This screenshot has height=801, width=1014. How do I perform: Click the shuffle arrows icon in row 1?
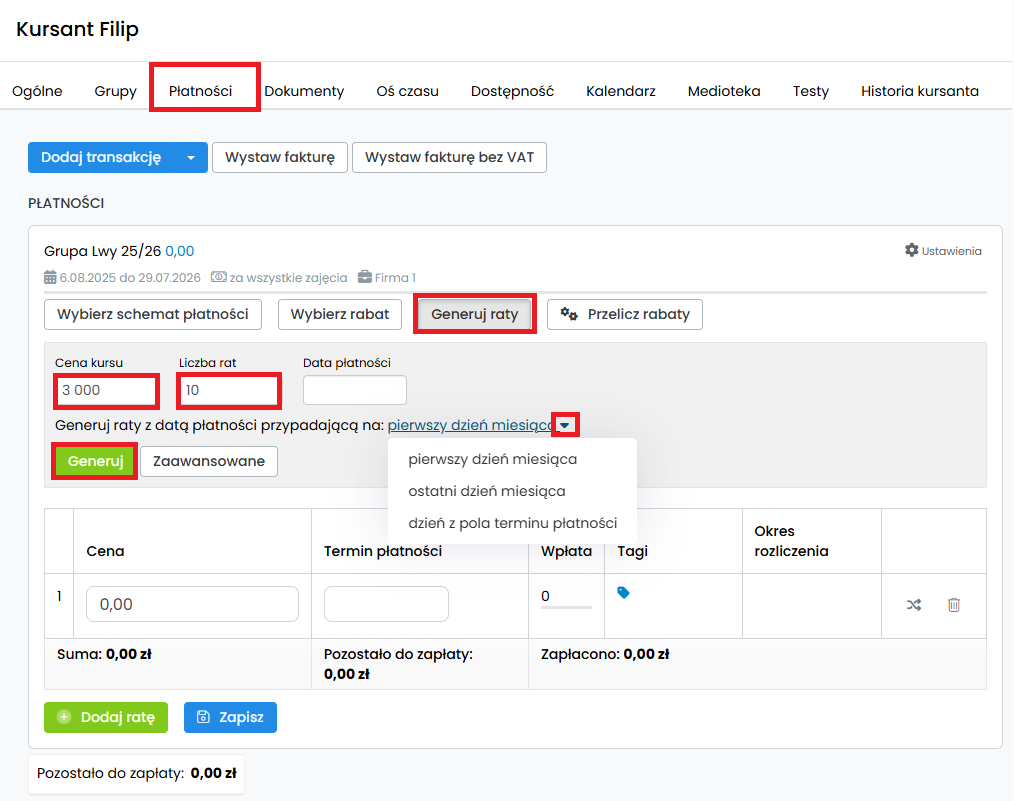(913, 604)
